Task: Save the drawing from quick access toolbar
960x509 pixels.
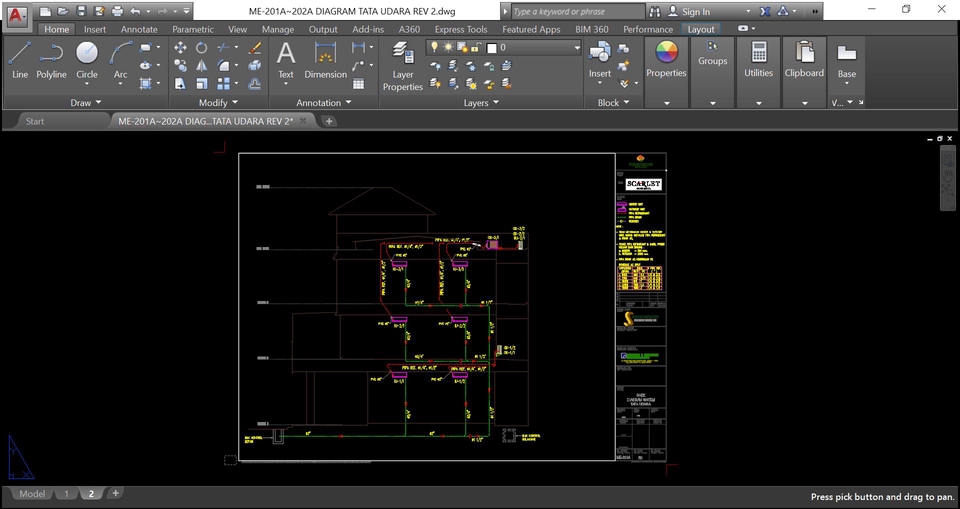Action: click(x=81, y=11)
